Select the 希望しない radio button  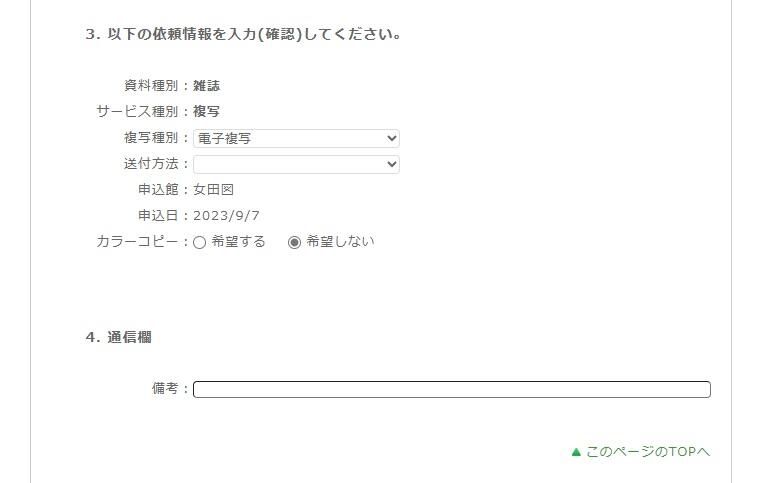tap(294, 242)
